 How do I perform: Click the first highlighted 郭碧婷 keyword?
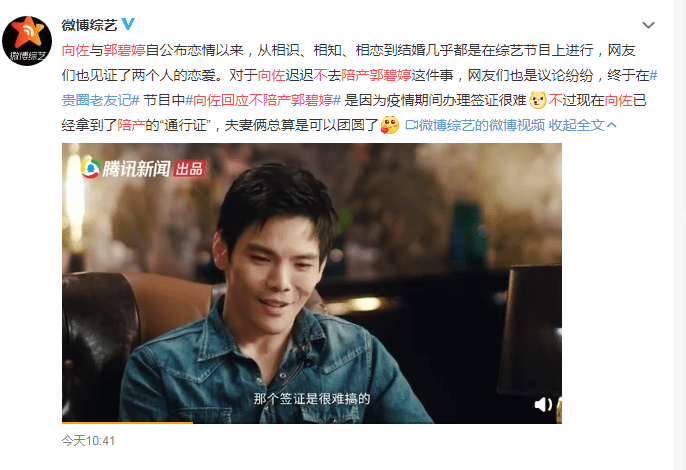coord(124,50)
